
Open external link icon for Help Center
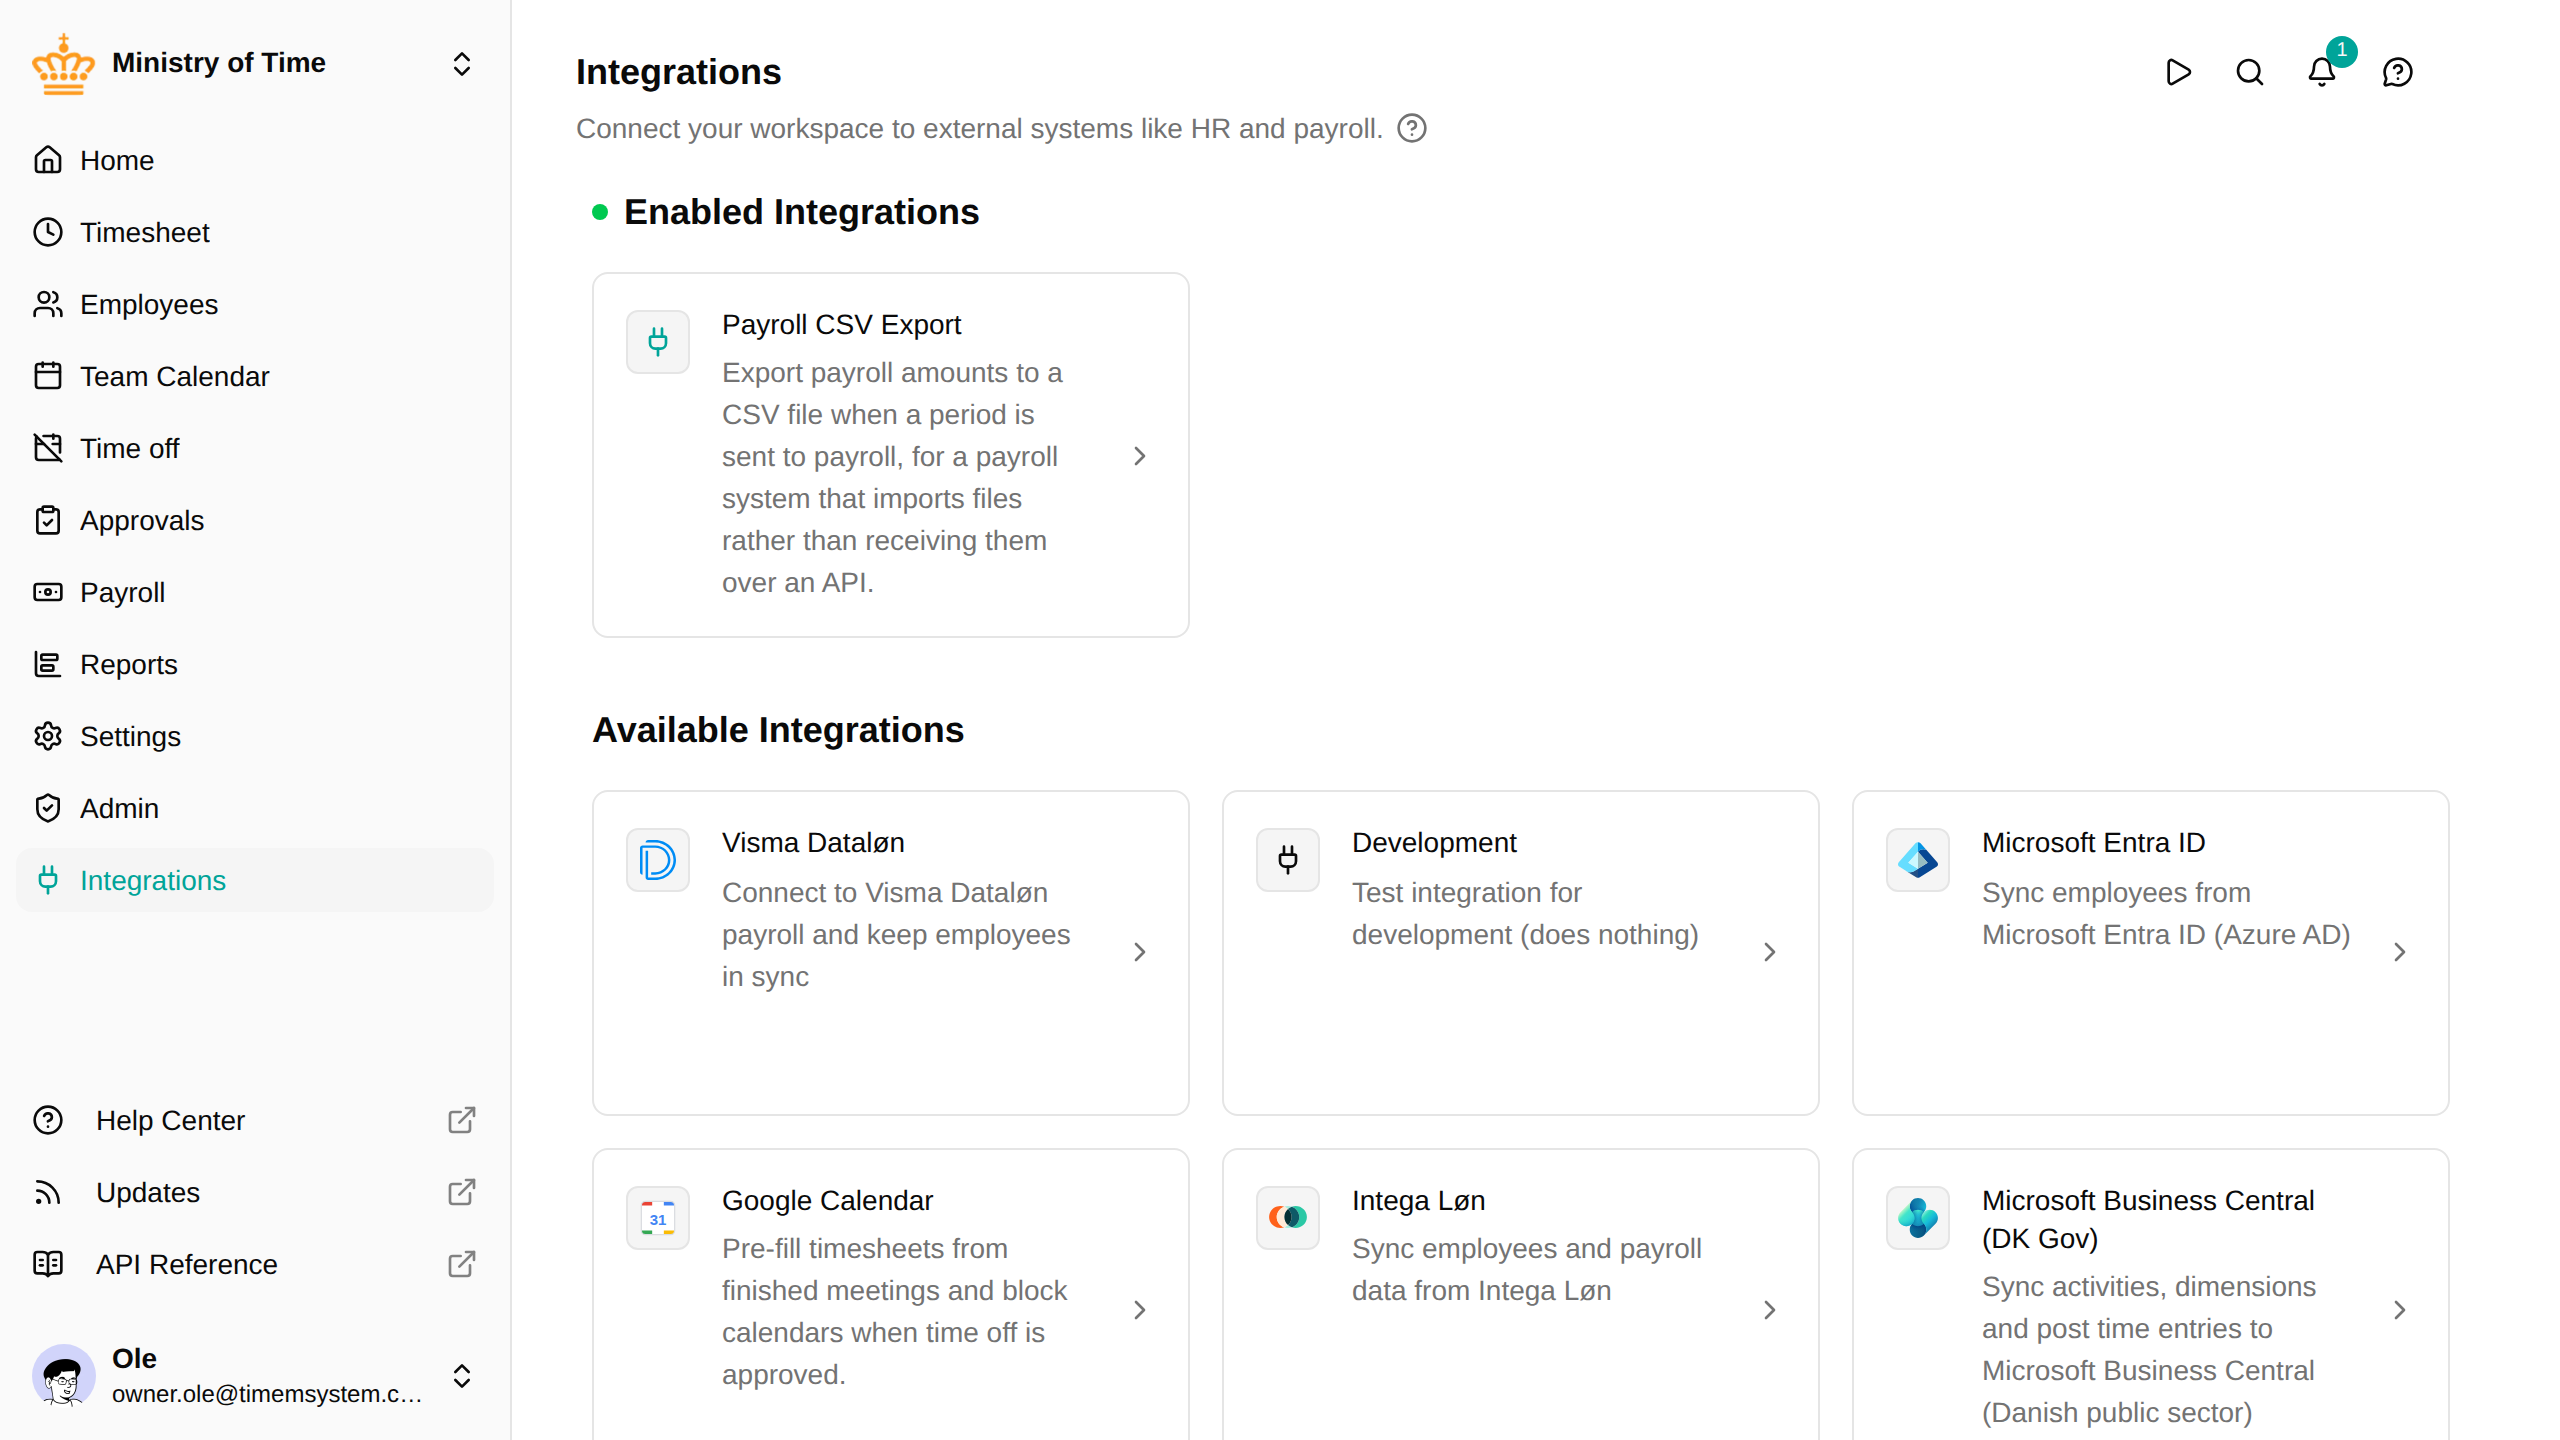462,1120
